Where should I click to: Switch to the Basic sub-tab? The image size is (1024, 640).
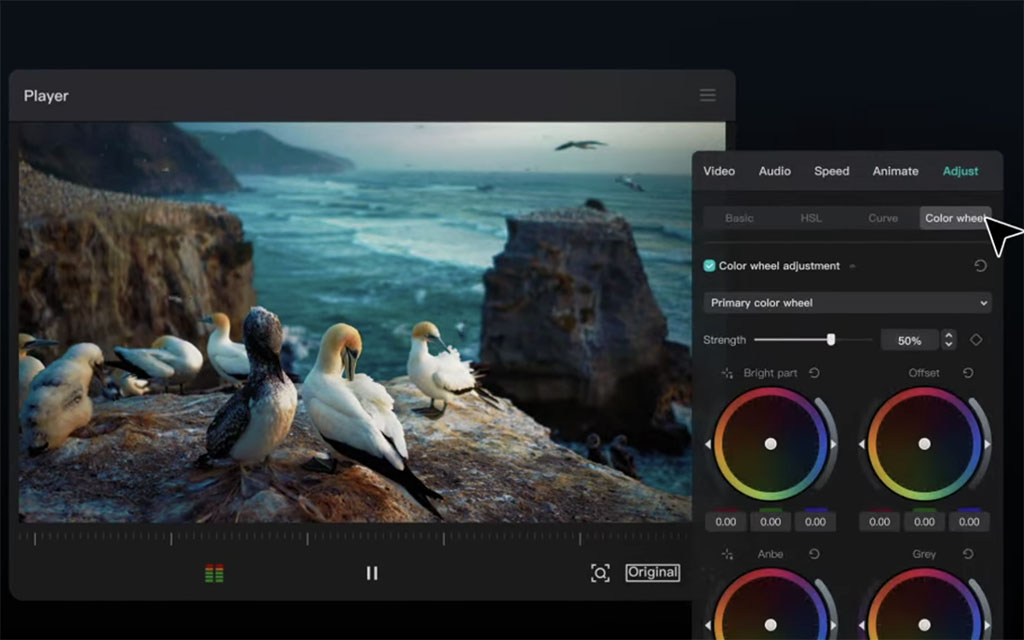(739, 218)
